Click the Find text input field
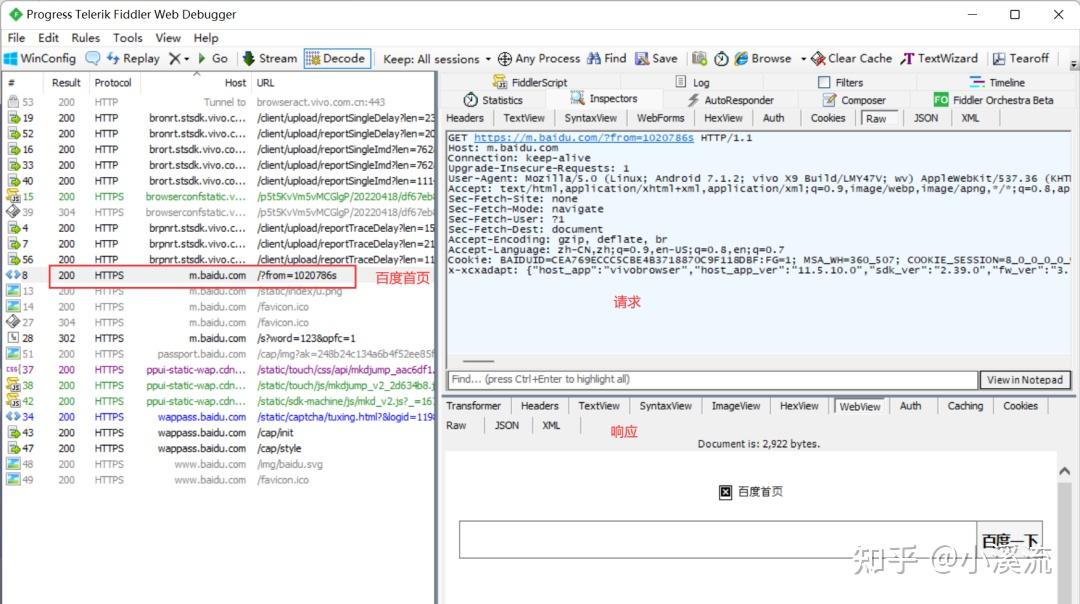The image size is (1080, 604). [x=713, y=379]
